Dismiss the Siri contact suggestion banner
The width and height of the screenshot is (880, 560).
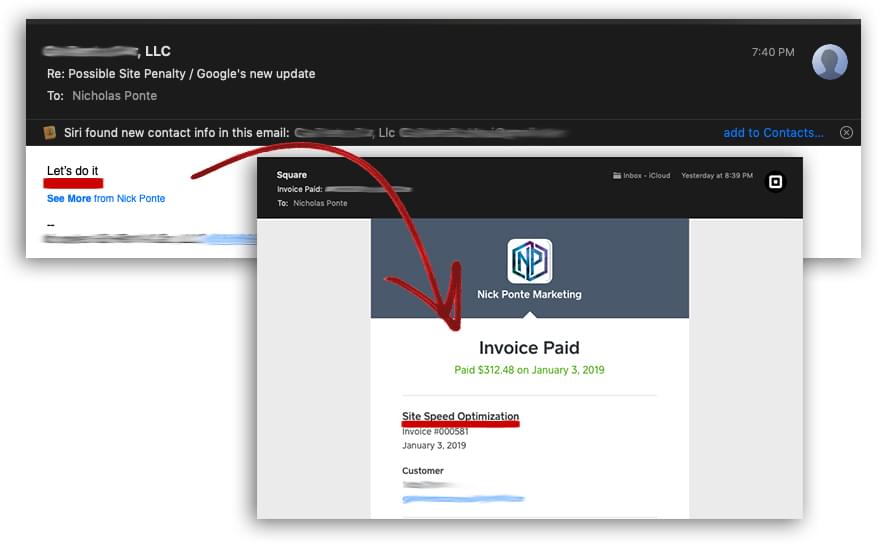tap(846, 132)
